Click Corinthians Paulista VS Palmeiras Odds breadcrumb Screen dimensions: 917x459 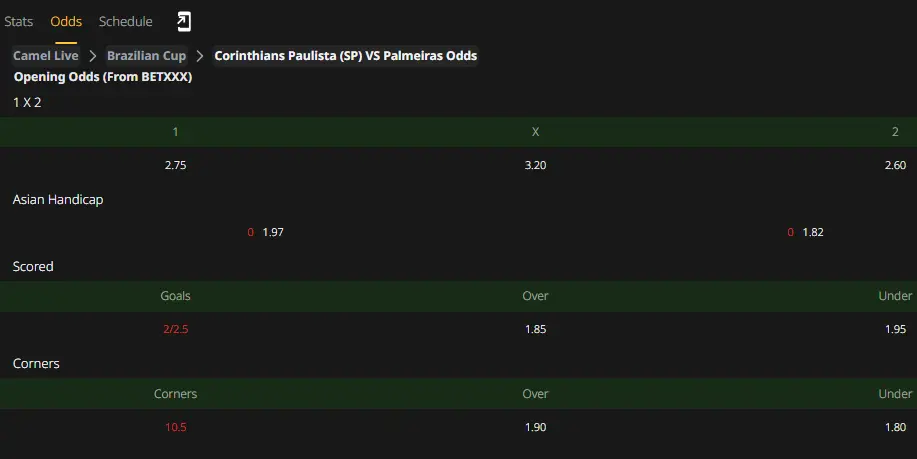346,56
